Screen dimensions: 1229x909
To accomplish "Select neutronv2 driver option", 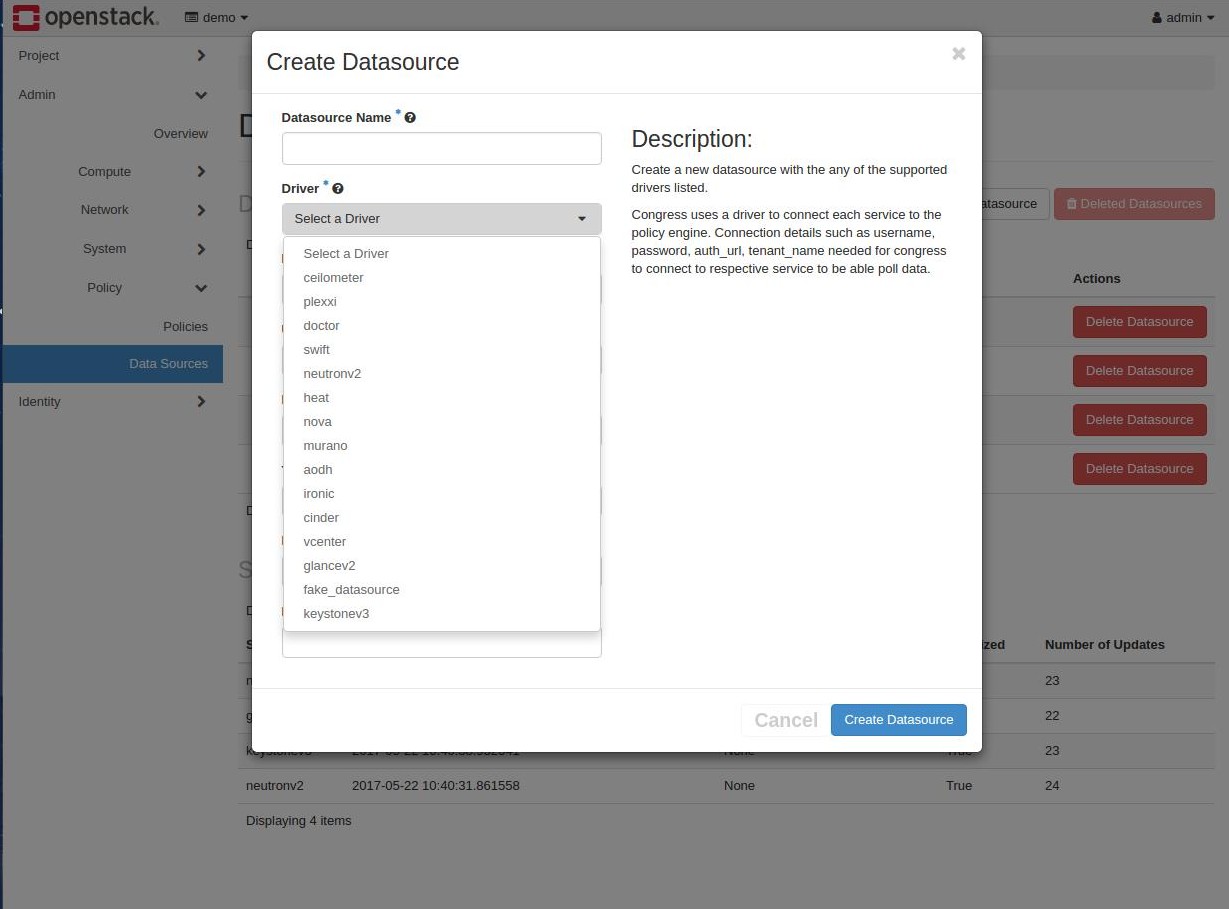I will pos(441,374).
